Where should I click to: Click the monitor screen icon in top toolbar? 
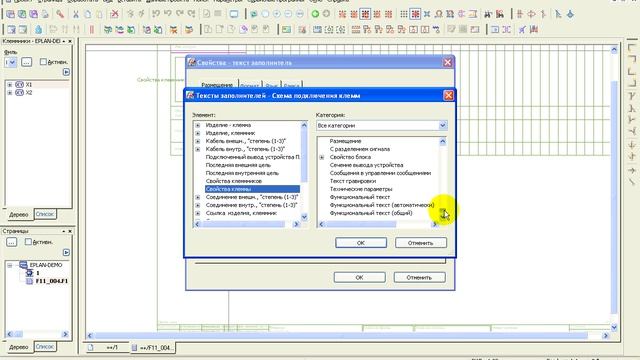233,14
